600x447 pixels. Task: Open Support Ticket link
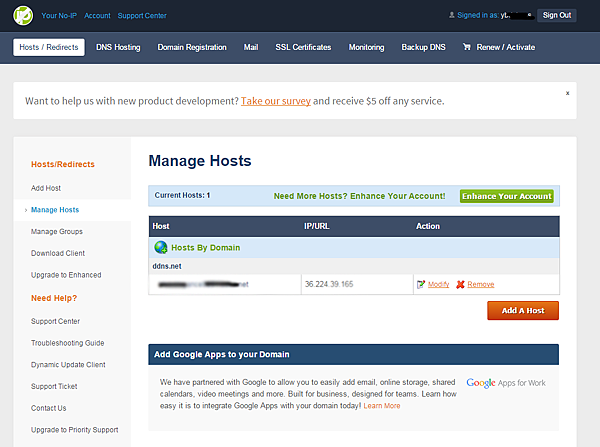click(54, 387)
